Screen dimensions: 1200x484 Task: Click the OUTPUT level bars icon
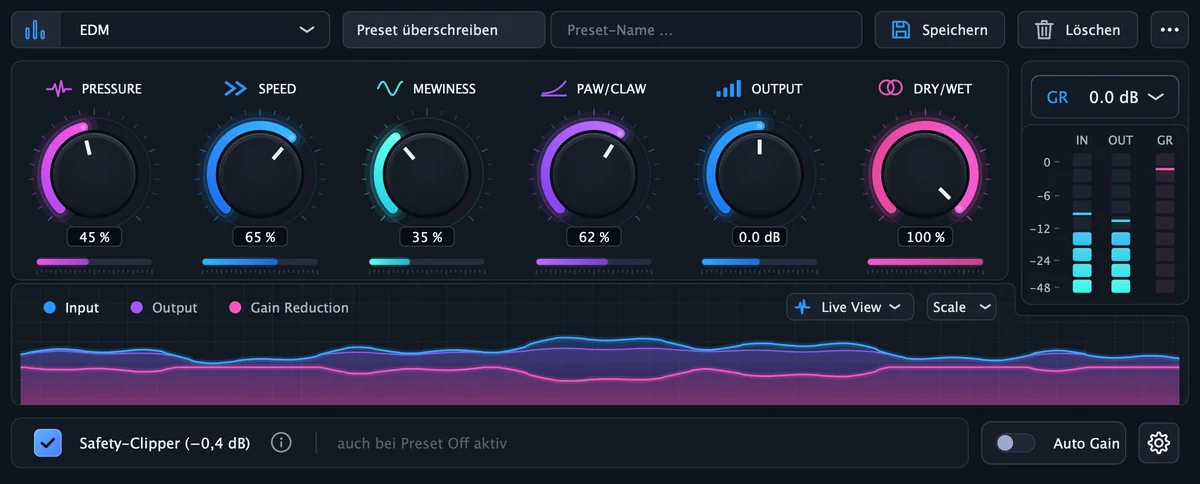[x=729, y=89]
